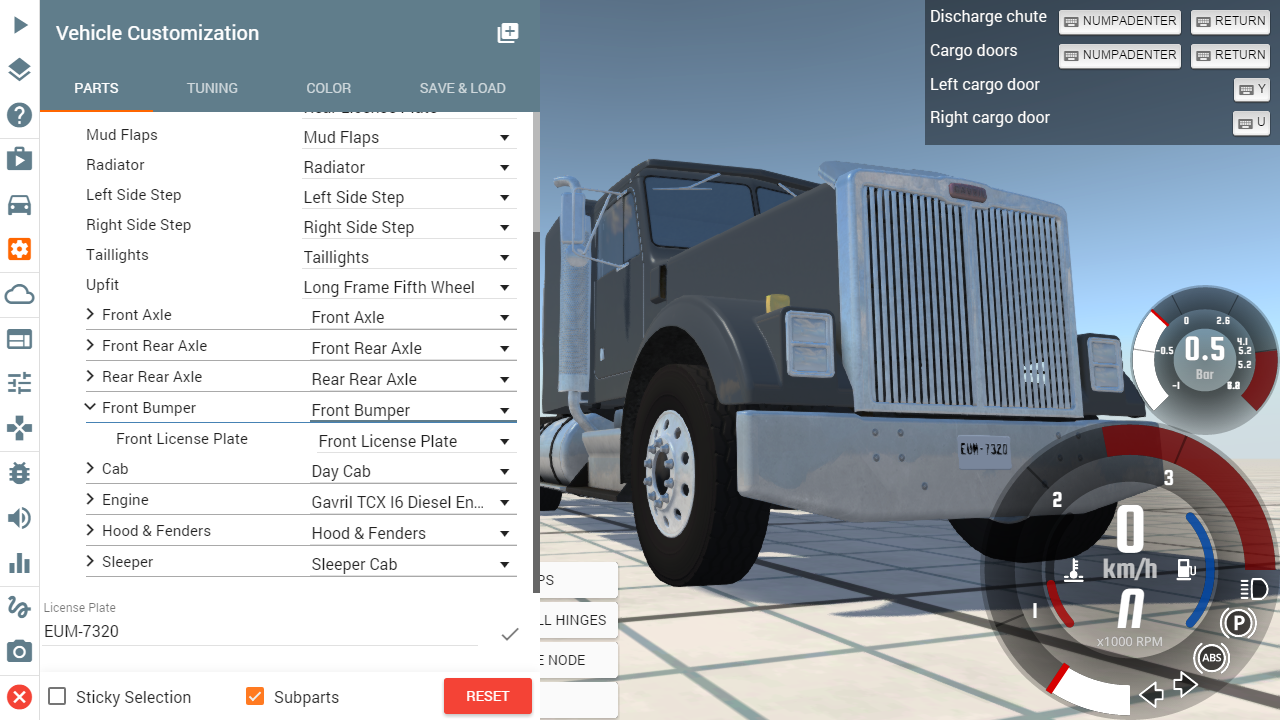Open the Front License Plate dropdown

coord(417,441)
